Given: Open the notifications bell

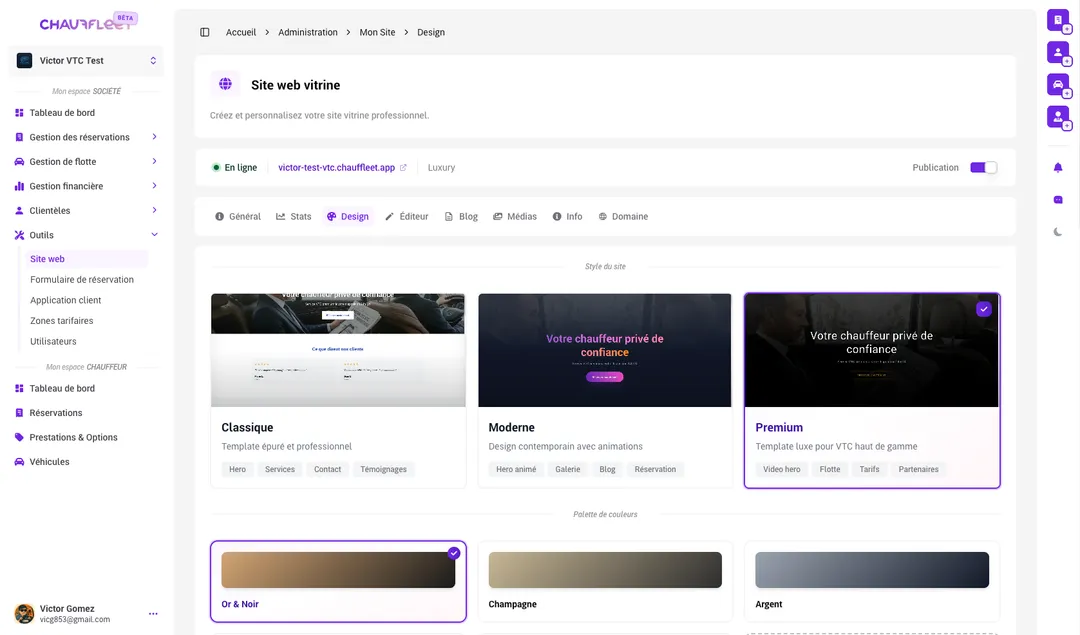Looking at the screenshot, I should point(1058,167).
